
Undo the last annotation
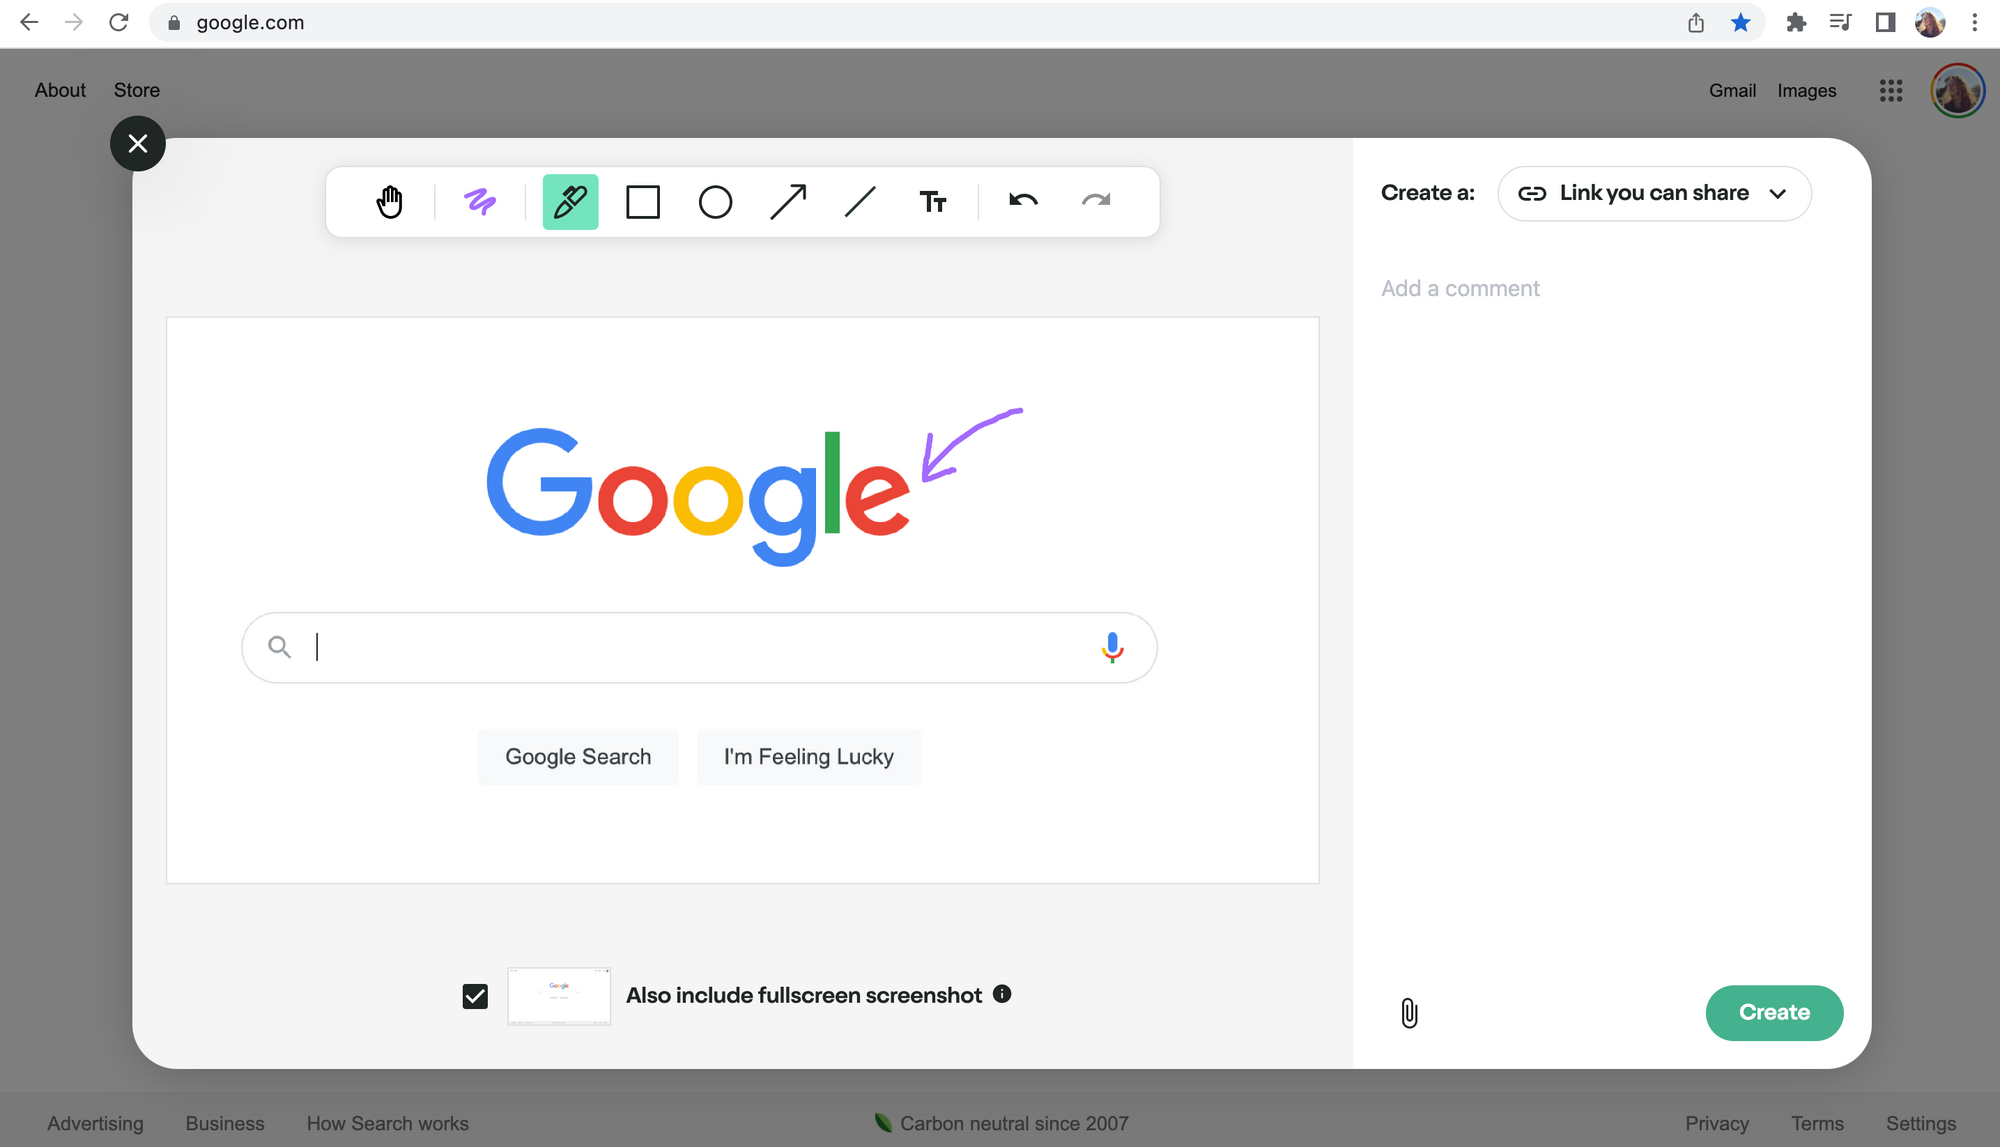click(1023, 201)
